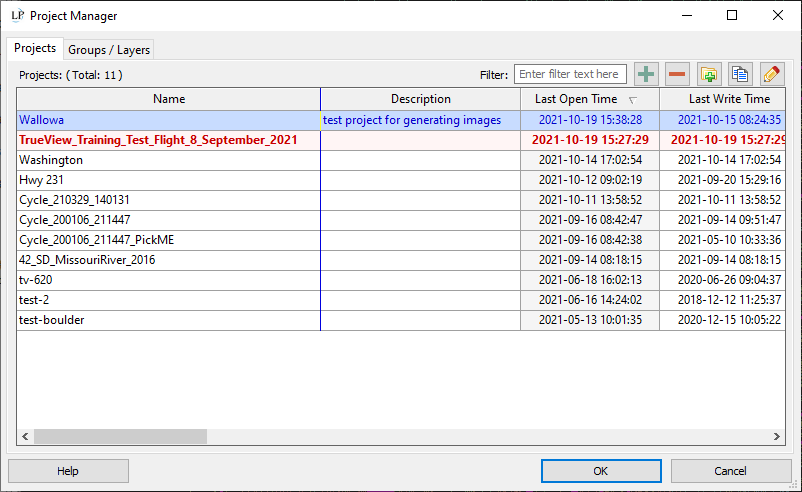The width and height of the screenshot is (802, 492).
Task: Sort by Last Open Time column header
Action: pyautogui.click(x=590, y=99)
